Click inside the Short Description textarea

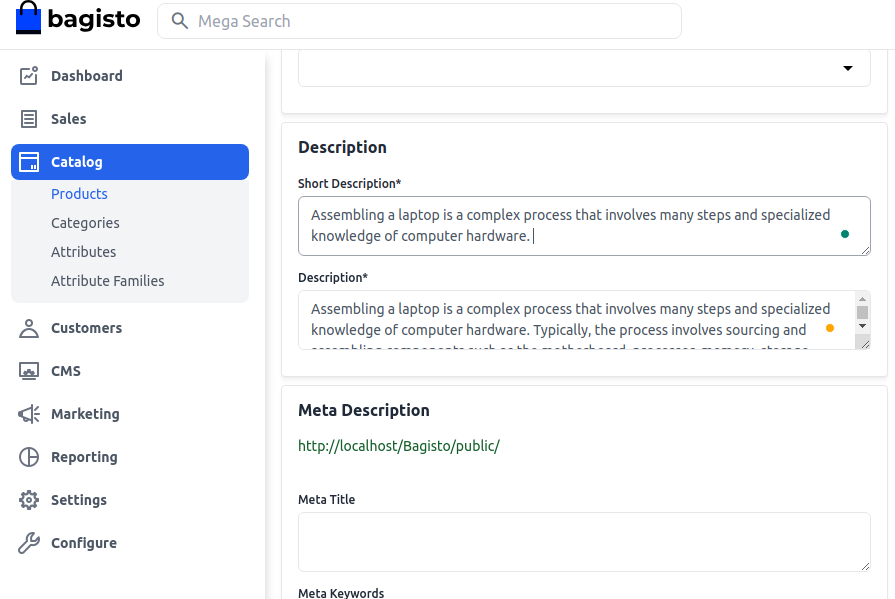point(570,226)
